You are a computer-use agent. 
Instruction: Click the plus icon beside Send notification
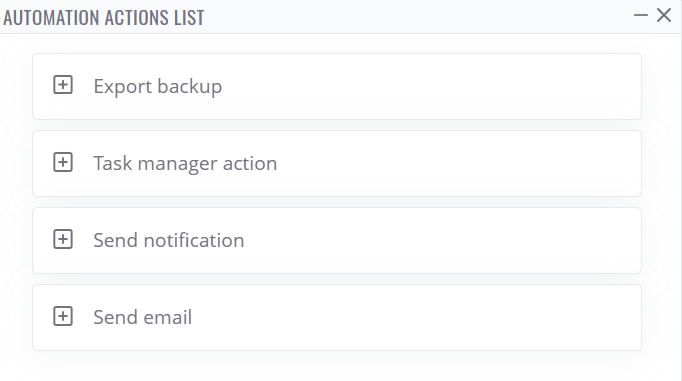coord(63,239)
